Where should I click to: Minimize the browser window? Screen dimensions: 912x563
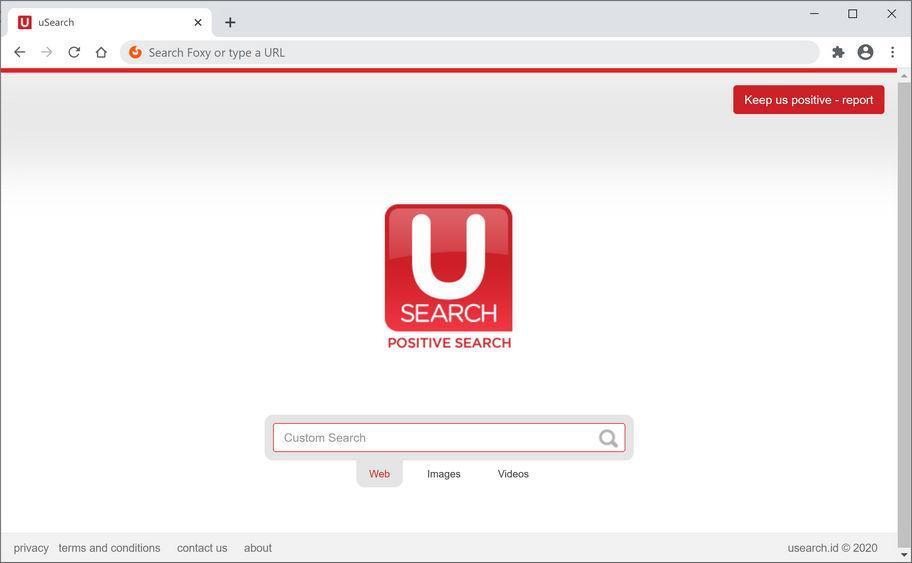[x=814, y=13]
